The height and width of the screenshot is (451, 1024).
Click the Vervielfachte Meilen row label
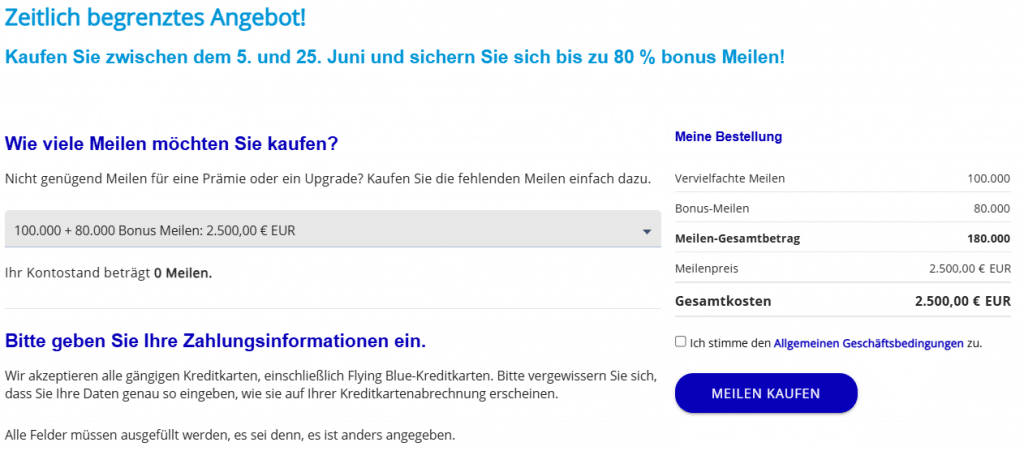(x=730, y=178)
